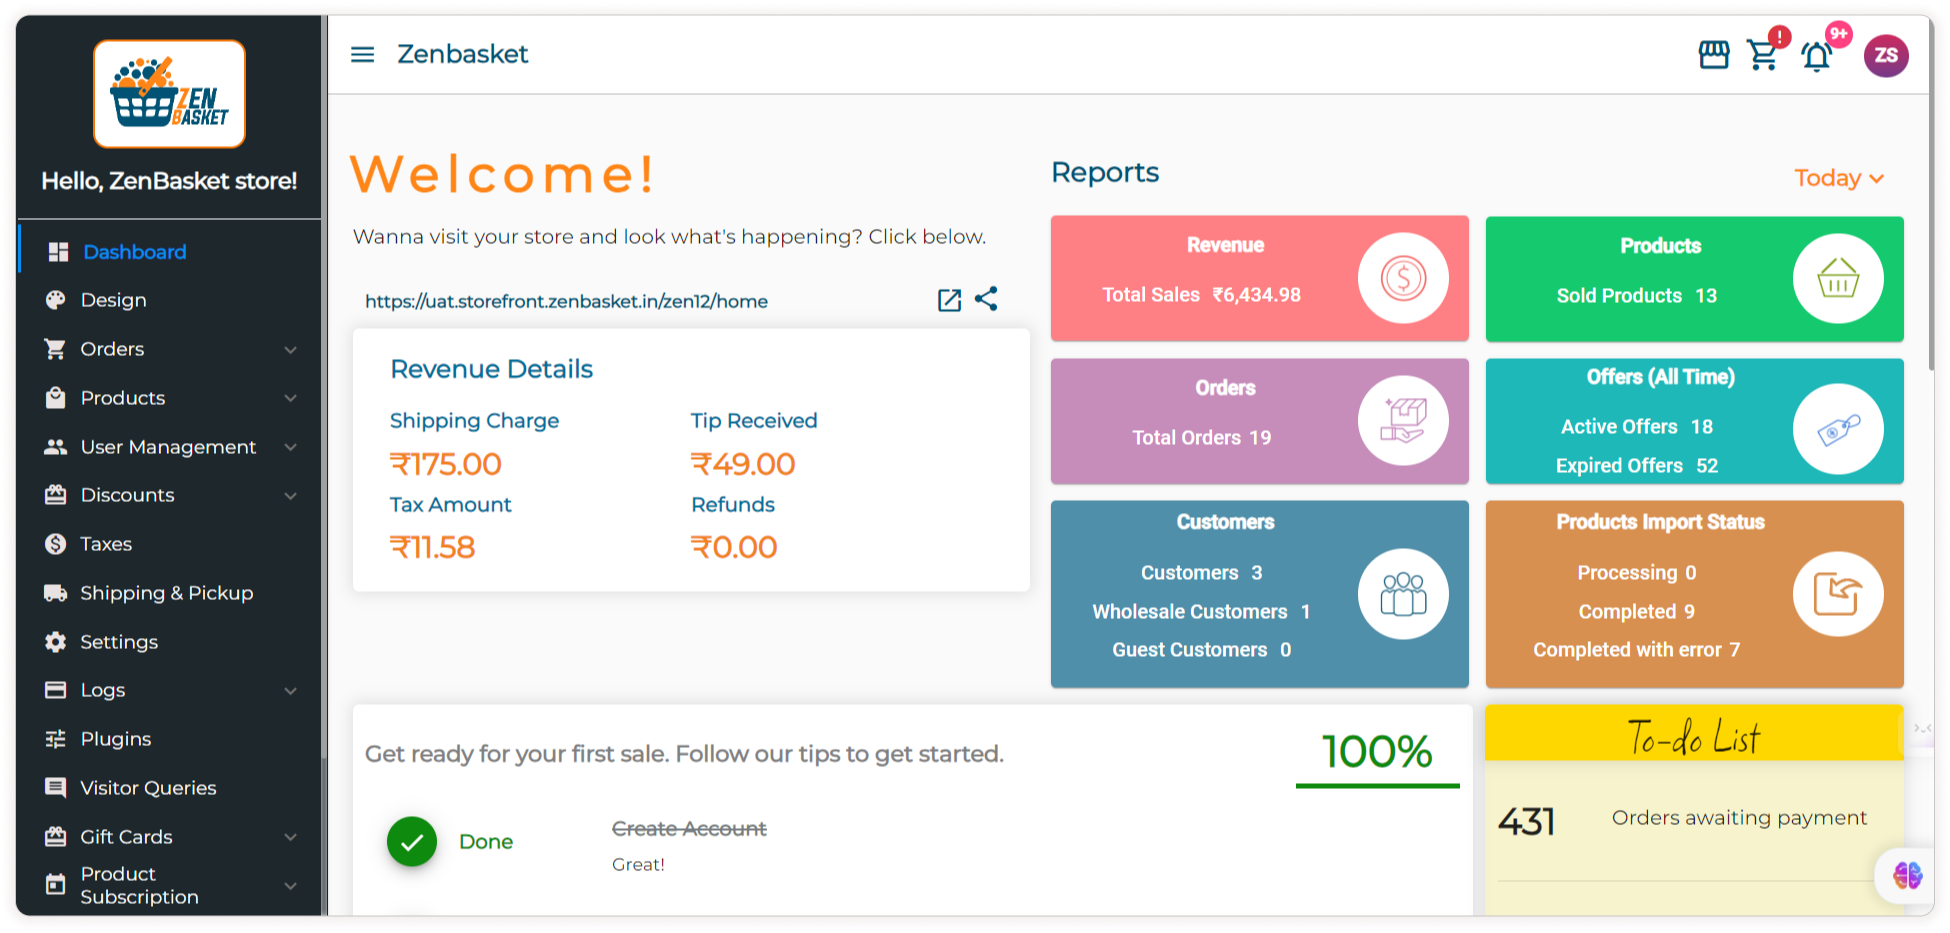The width and height of the screenshot is (1950, 933).
Task: Click the Tax Amount ₹11.58 value
Action: [x=432, y=547]
